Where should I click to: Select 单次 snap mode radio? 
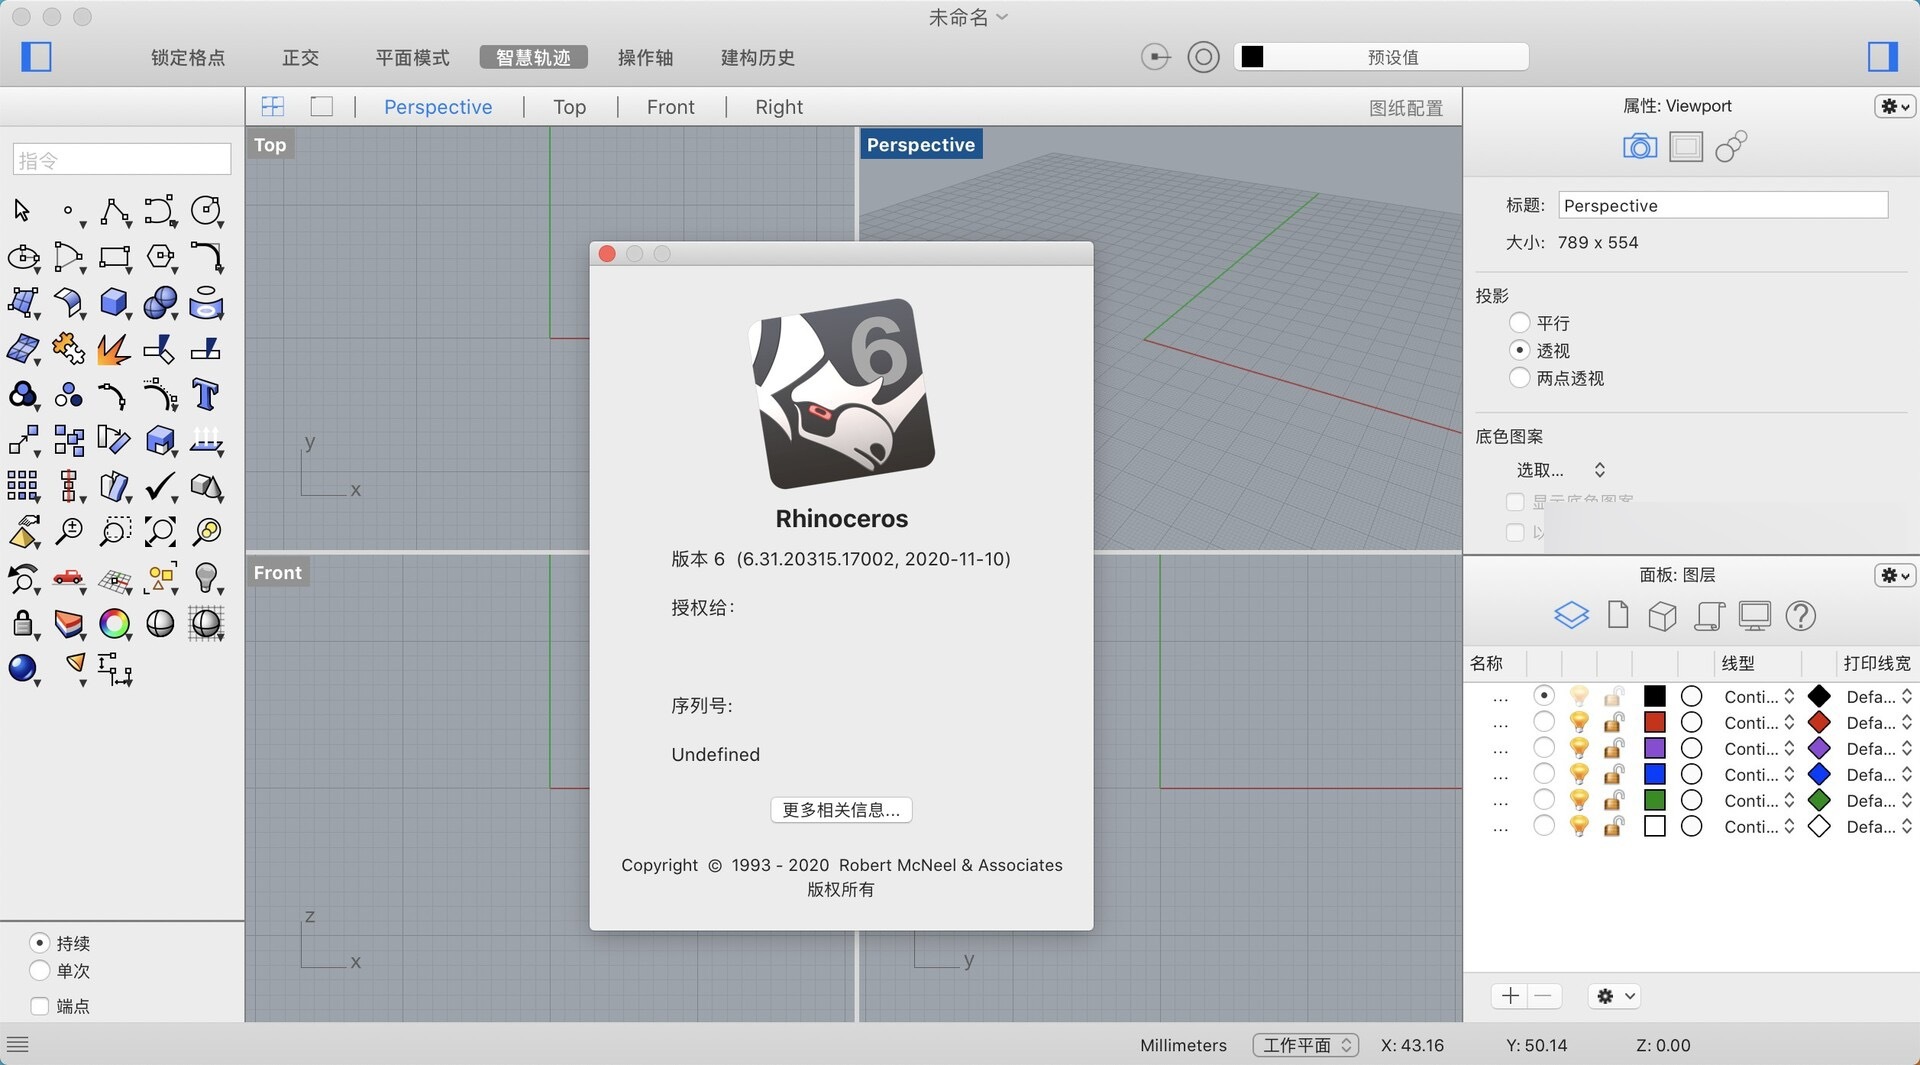click(x=40, y=970)
